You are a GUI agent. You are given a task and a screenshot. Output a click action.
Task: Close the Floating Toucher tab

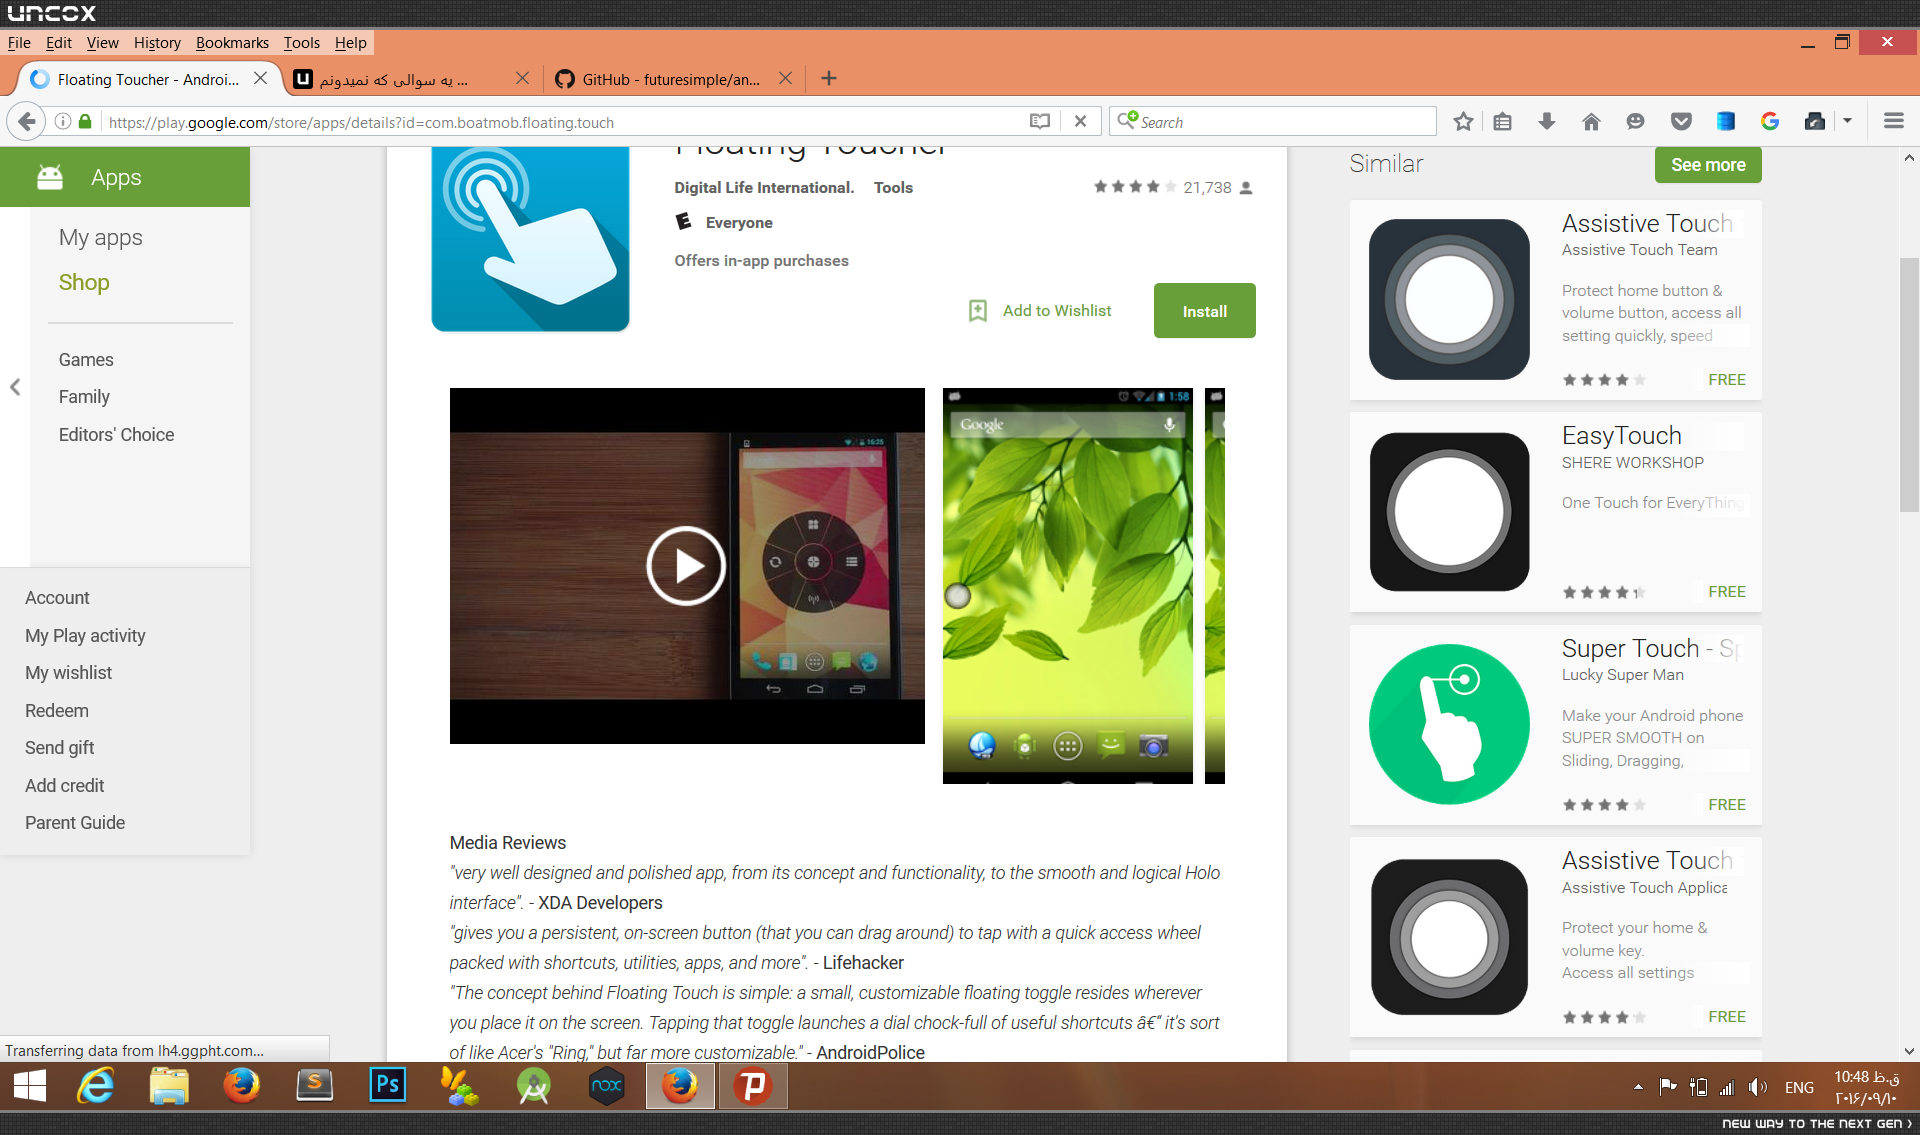click(x=260, y=78)
